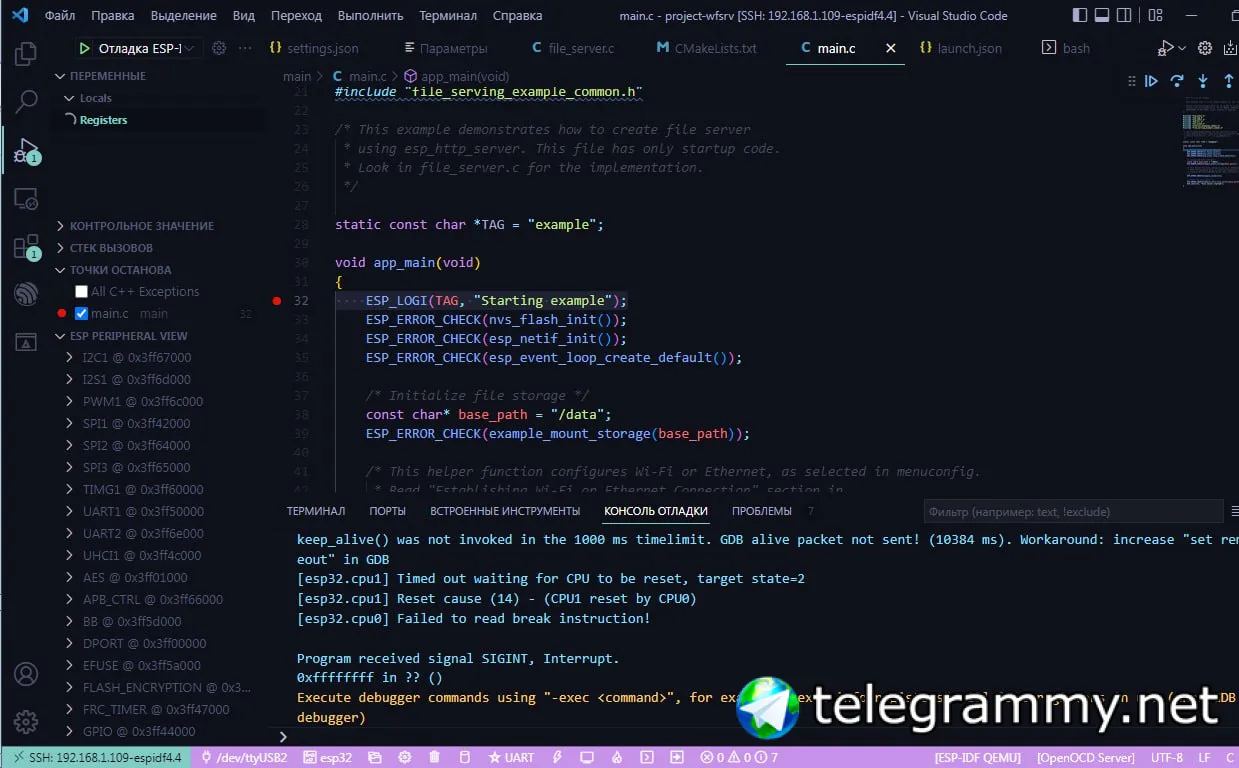Screen dimensions: 1239x768
Task: Click Continue in the debug toolbar
Action: point(1151,81)
